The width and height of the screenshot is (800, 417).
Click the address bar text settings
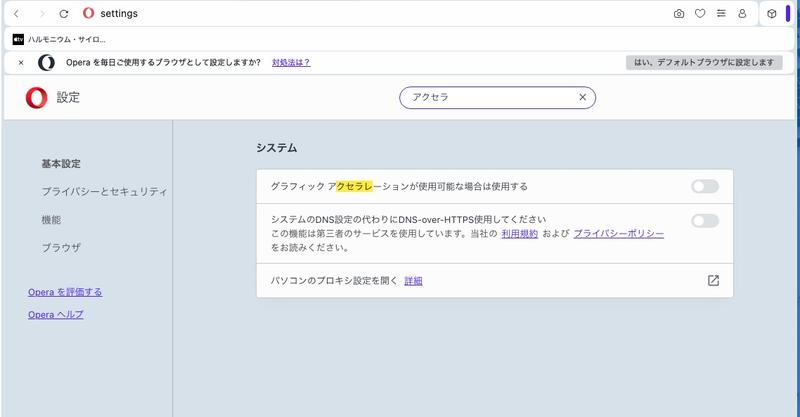pos(119,14)
